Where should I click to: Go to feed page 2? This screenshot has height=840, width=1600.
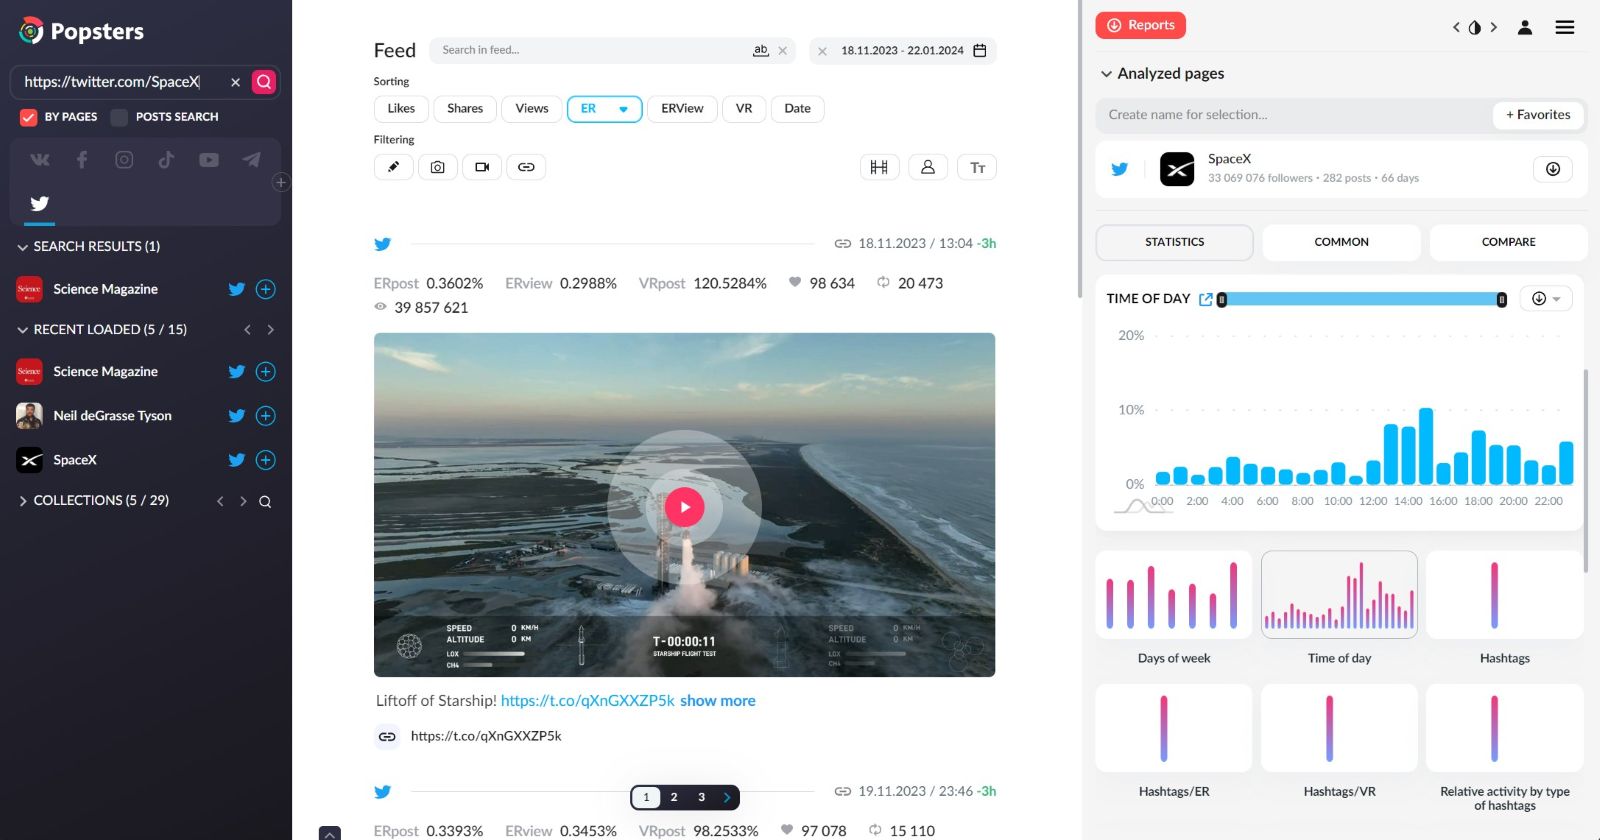coord(674,797)
